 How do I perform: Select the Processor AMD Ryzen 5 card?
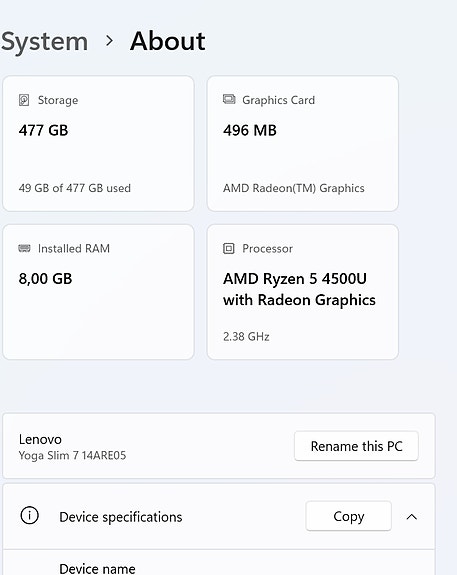pos(303,292)
